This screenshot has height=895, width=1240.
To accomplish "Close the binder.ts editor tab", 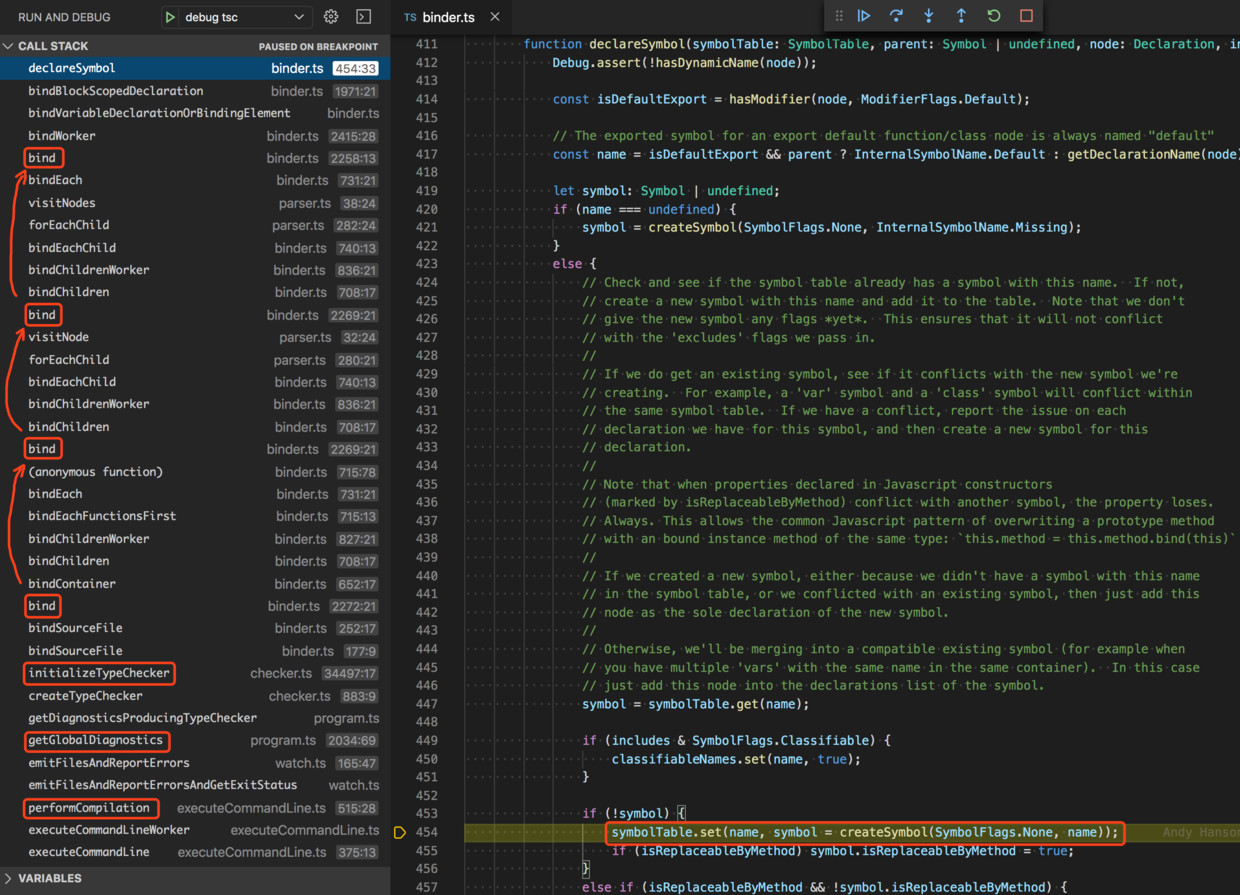I will click(x=495, y=17).
